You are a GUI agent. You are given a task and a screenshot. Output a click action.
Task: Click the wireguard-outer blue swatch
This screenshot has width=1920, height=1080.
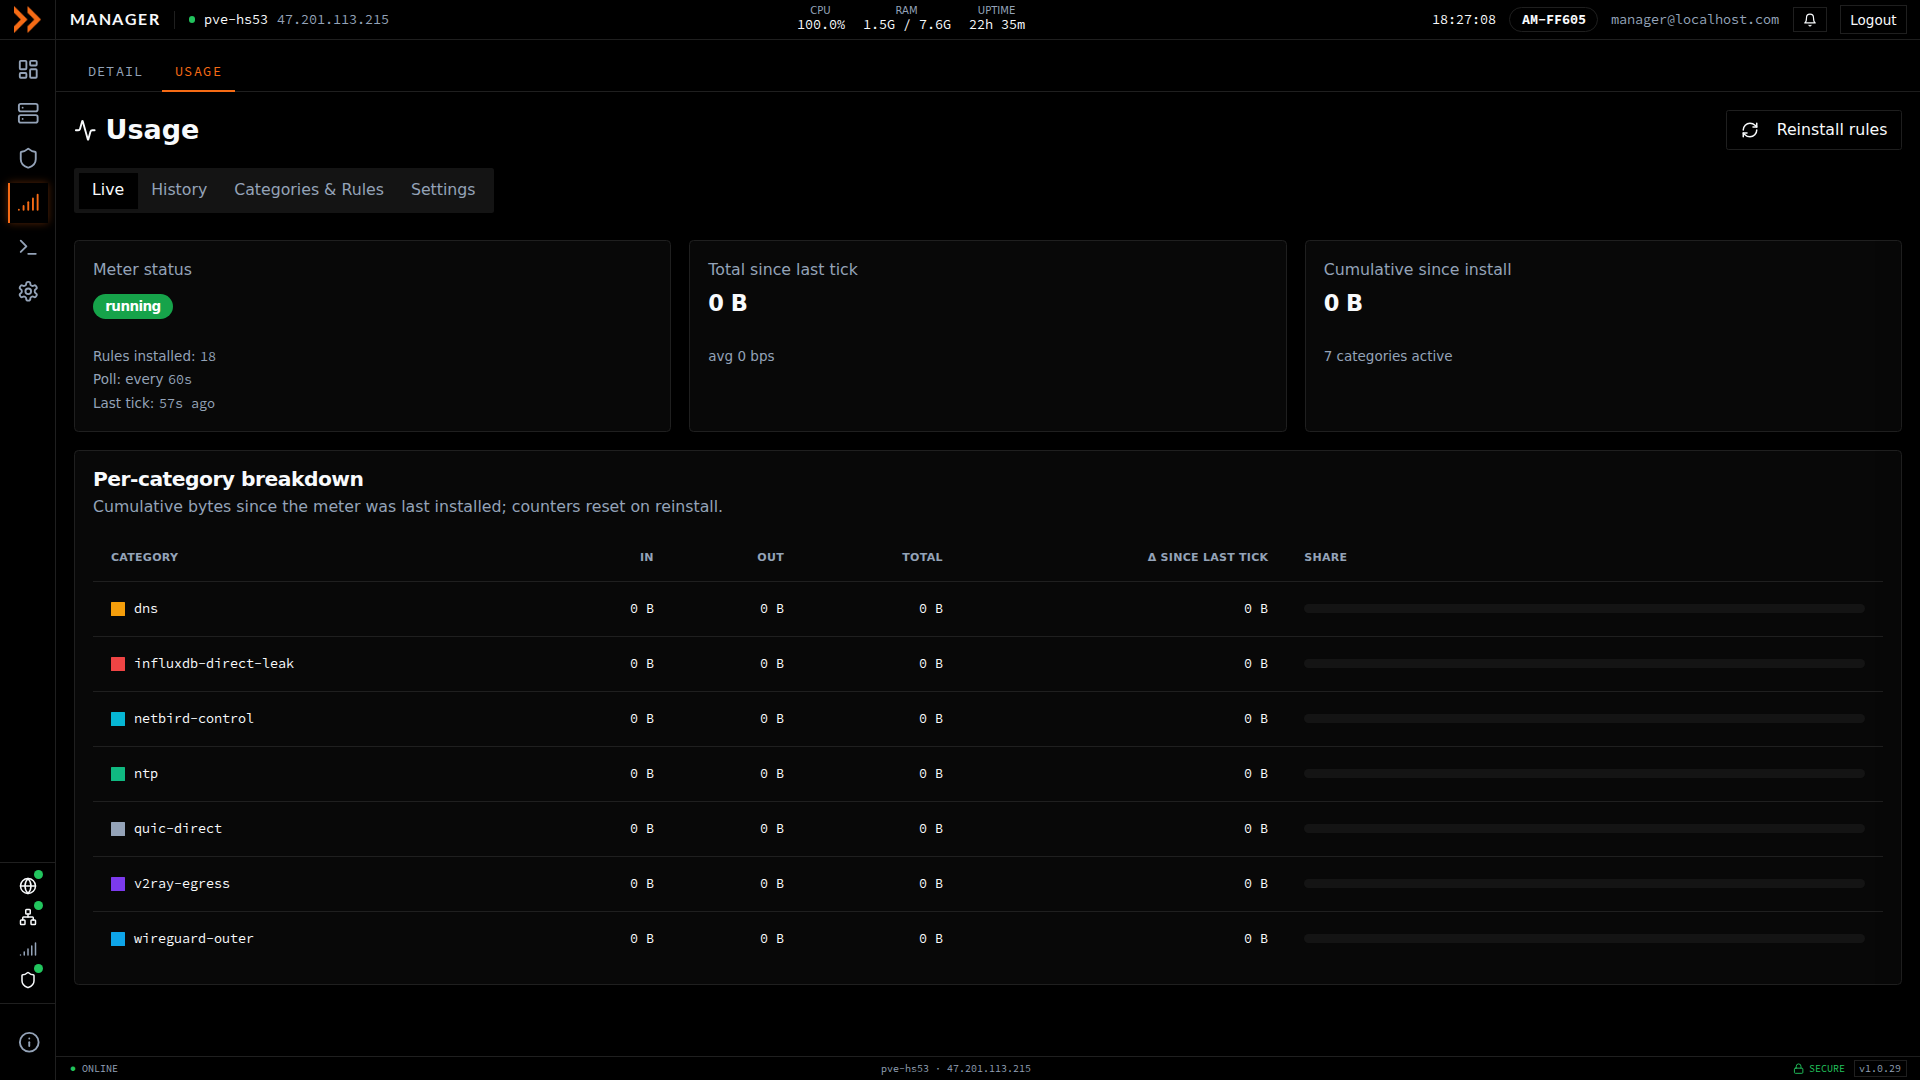point(118,939)
